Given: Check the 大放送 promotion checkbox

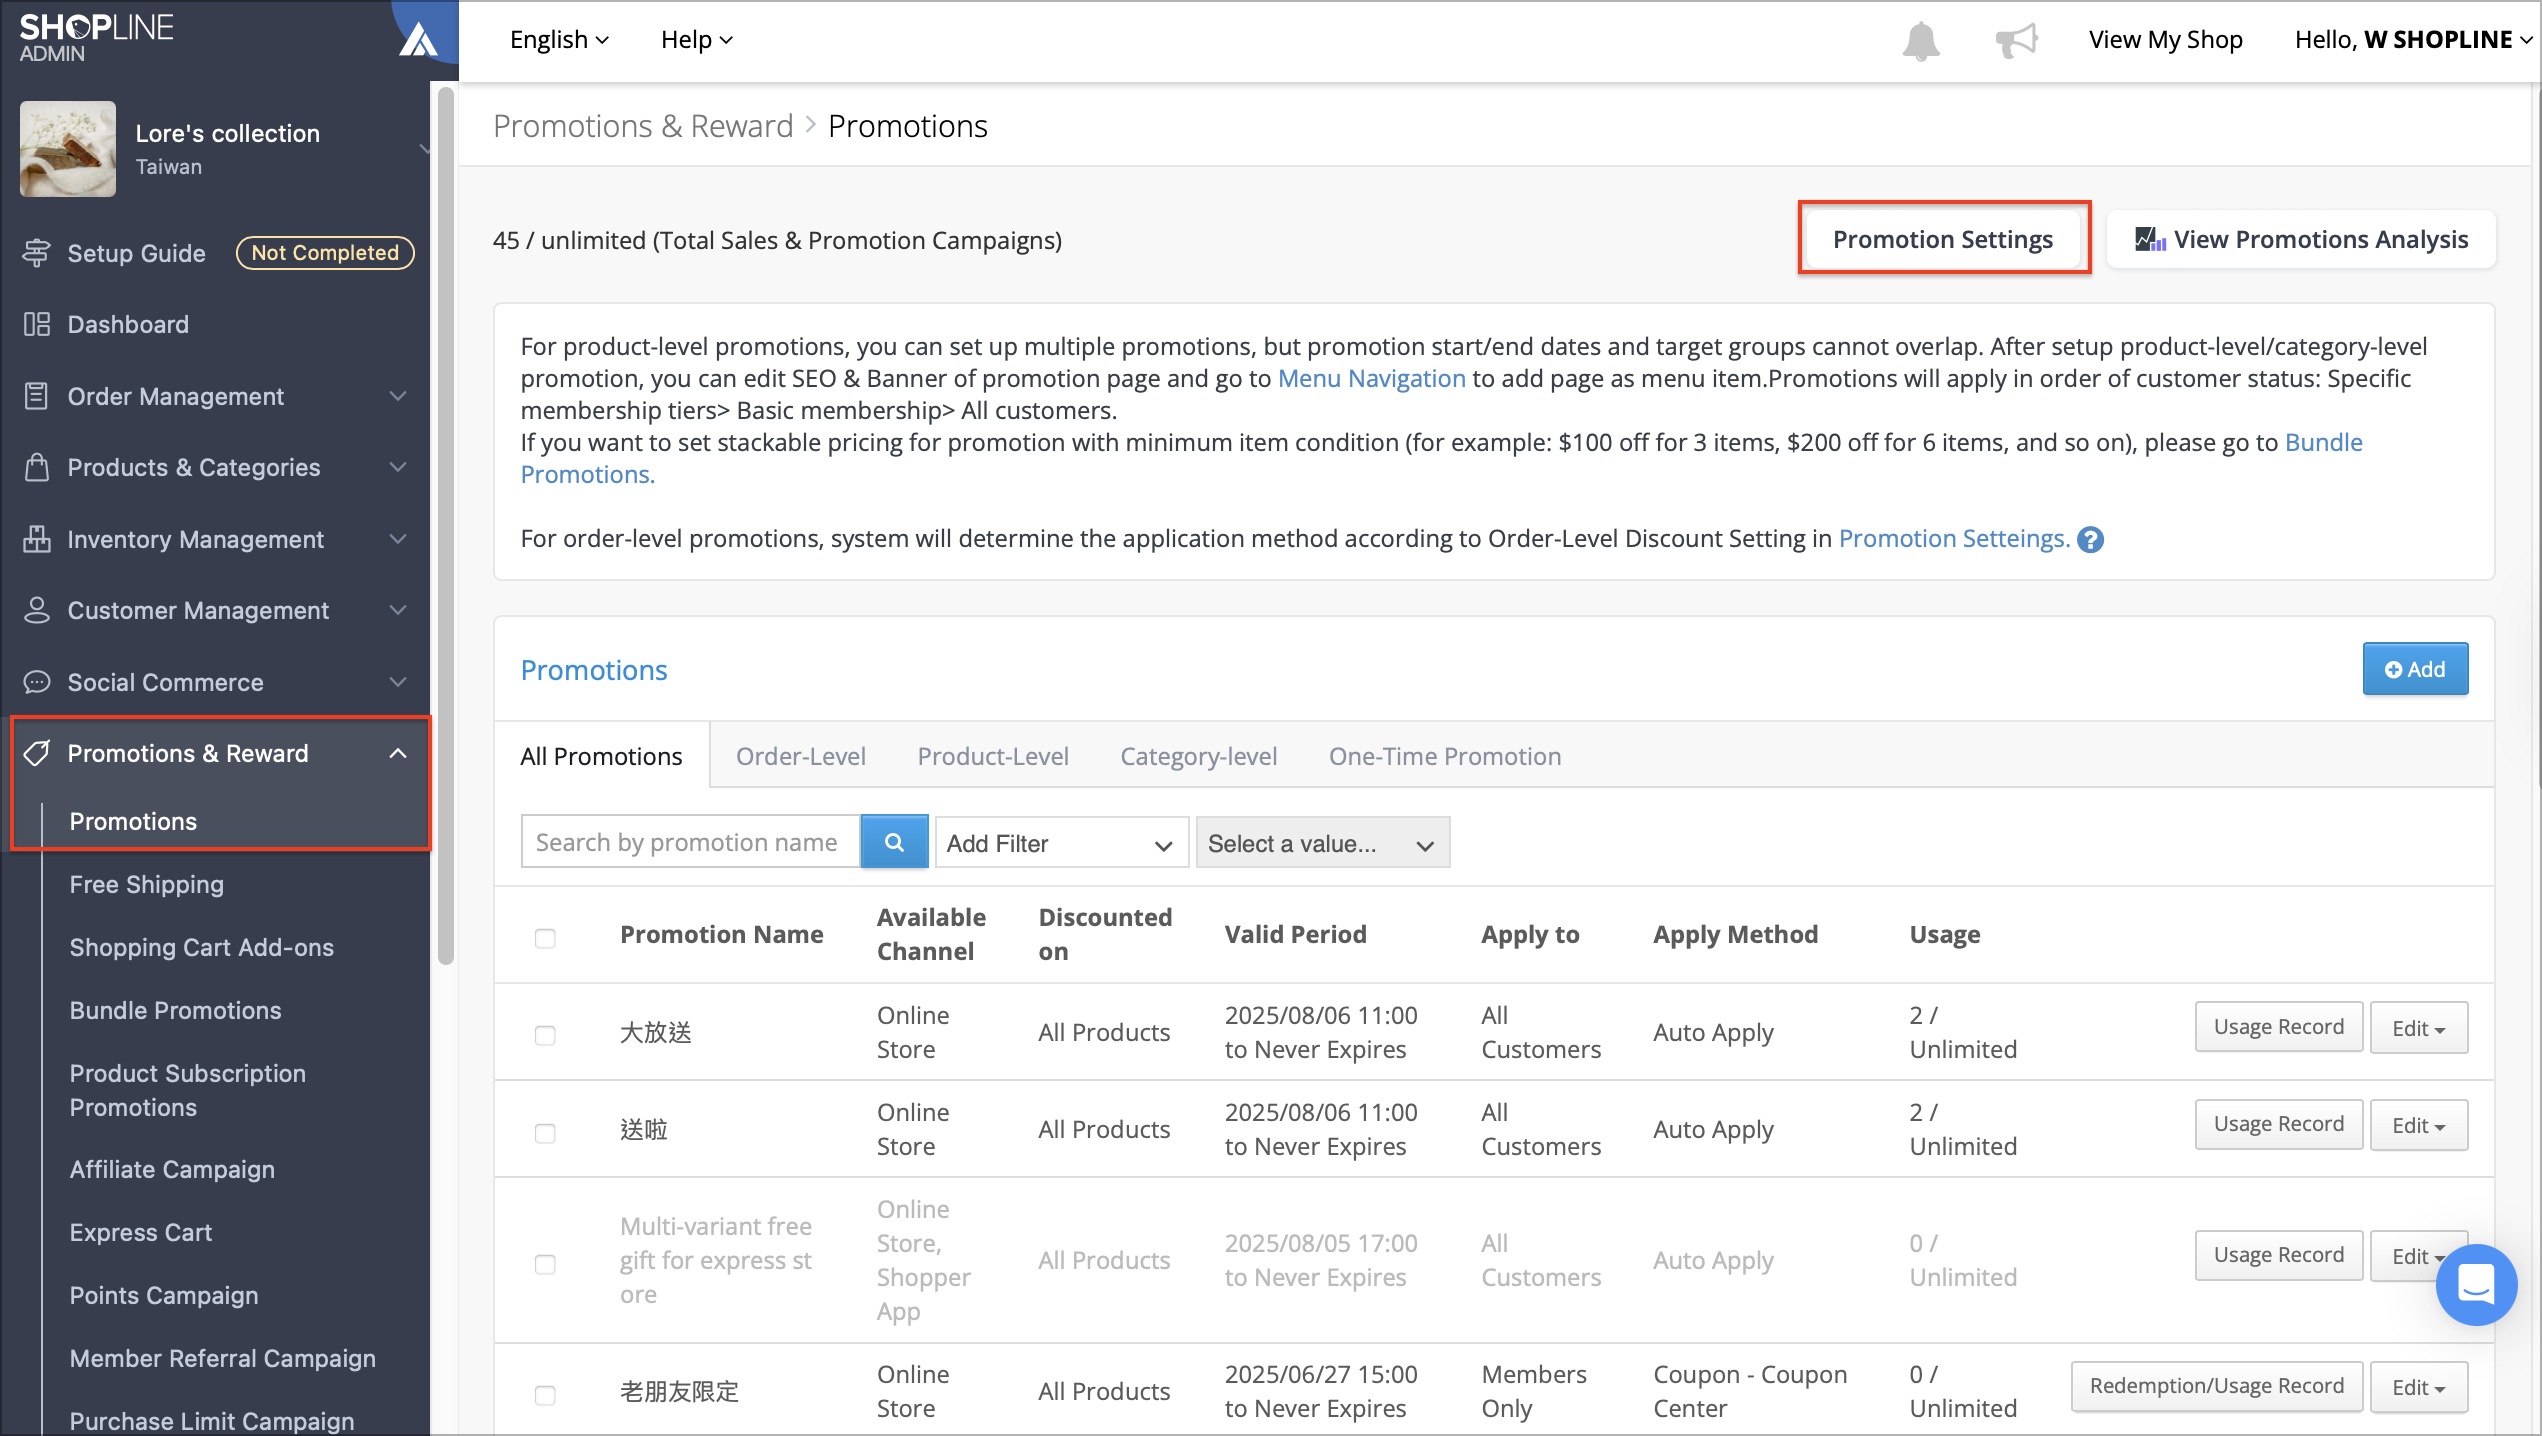Looking at the screenshot, I should pos(545,1035).
